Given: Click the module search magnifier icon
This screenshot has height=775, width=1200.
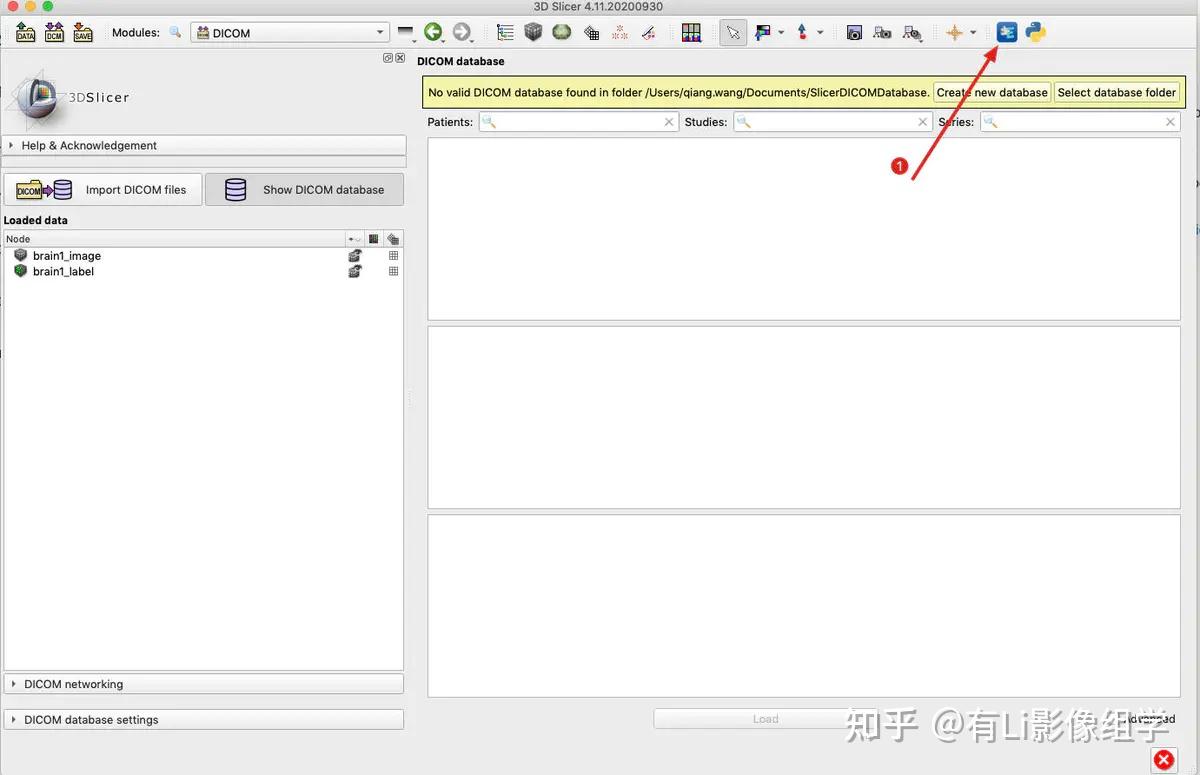Looking at the screenshot, I should point(175,32).
